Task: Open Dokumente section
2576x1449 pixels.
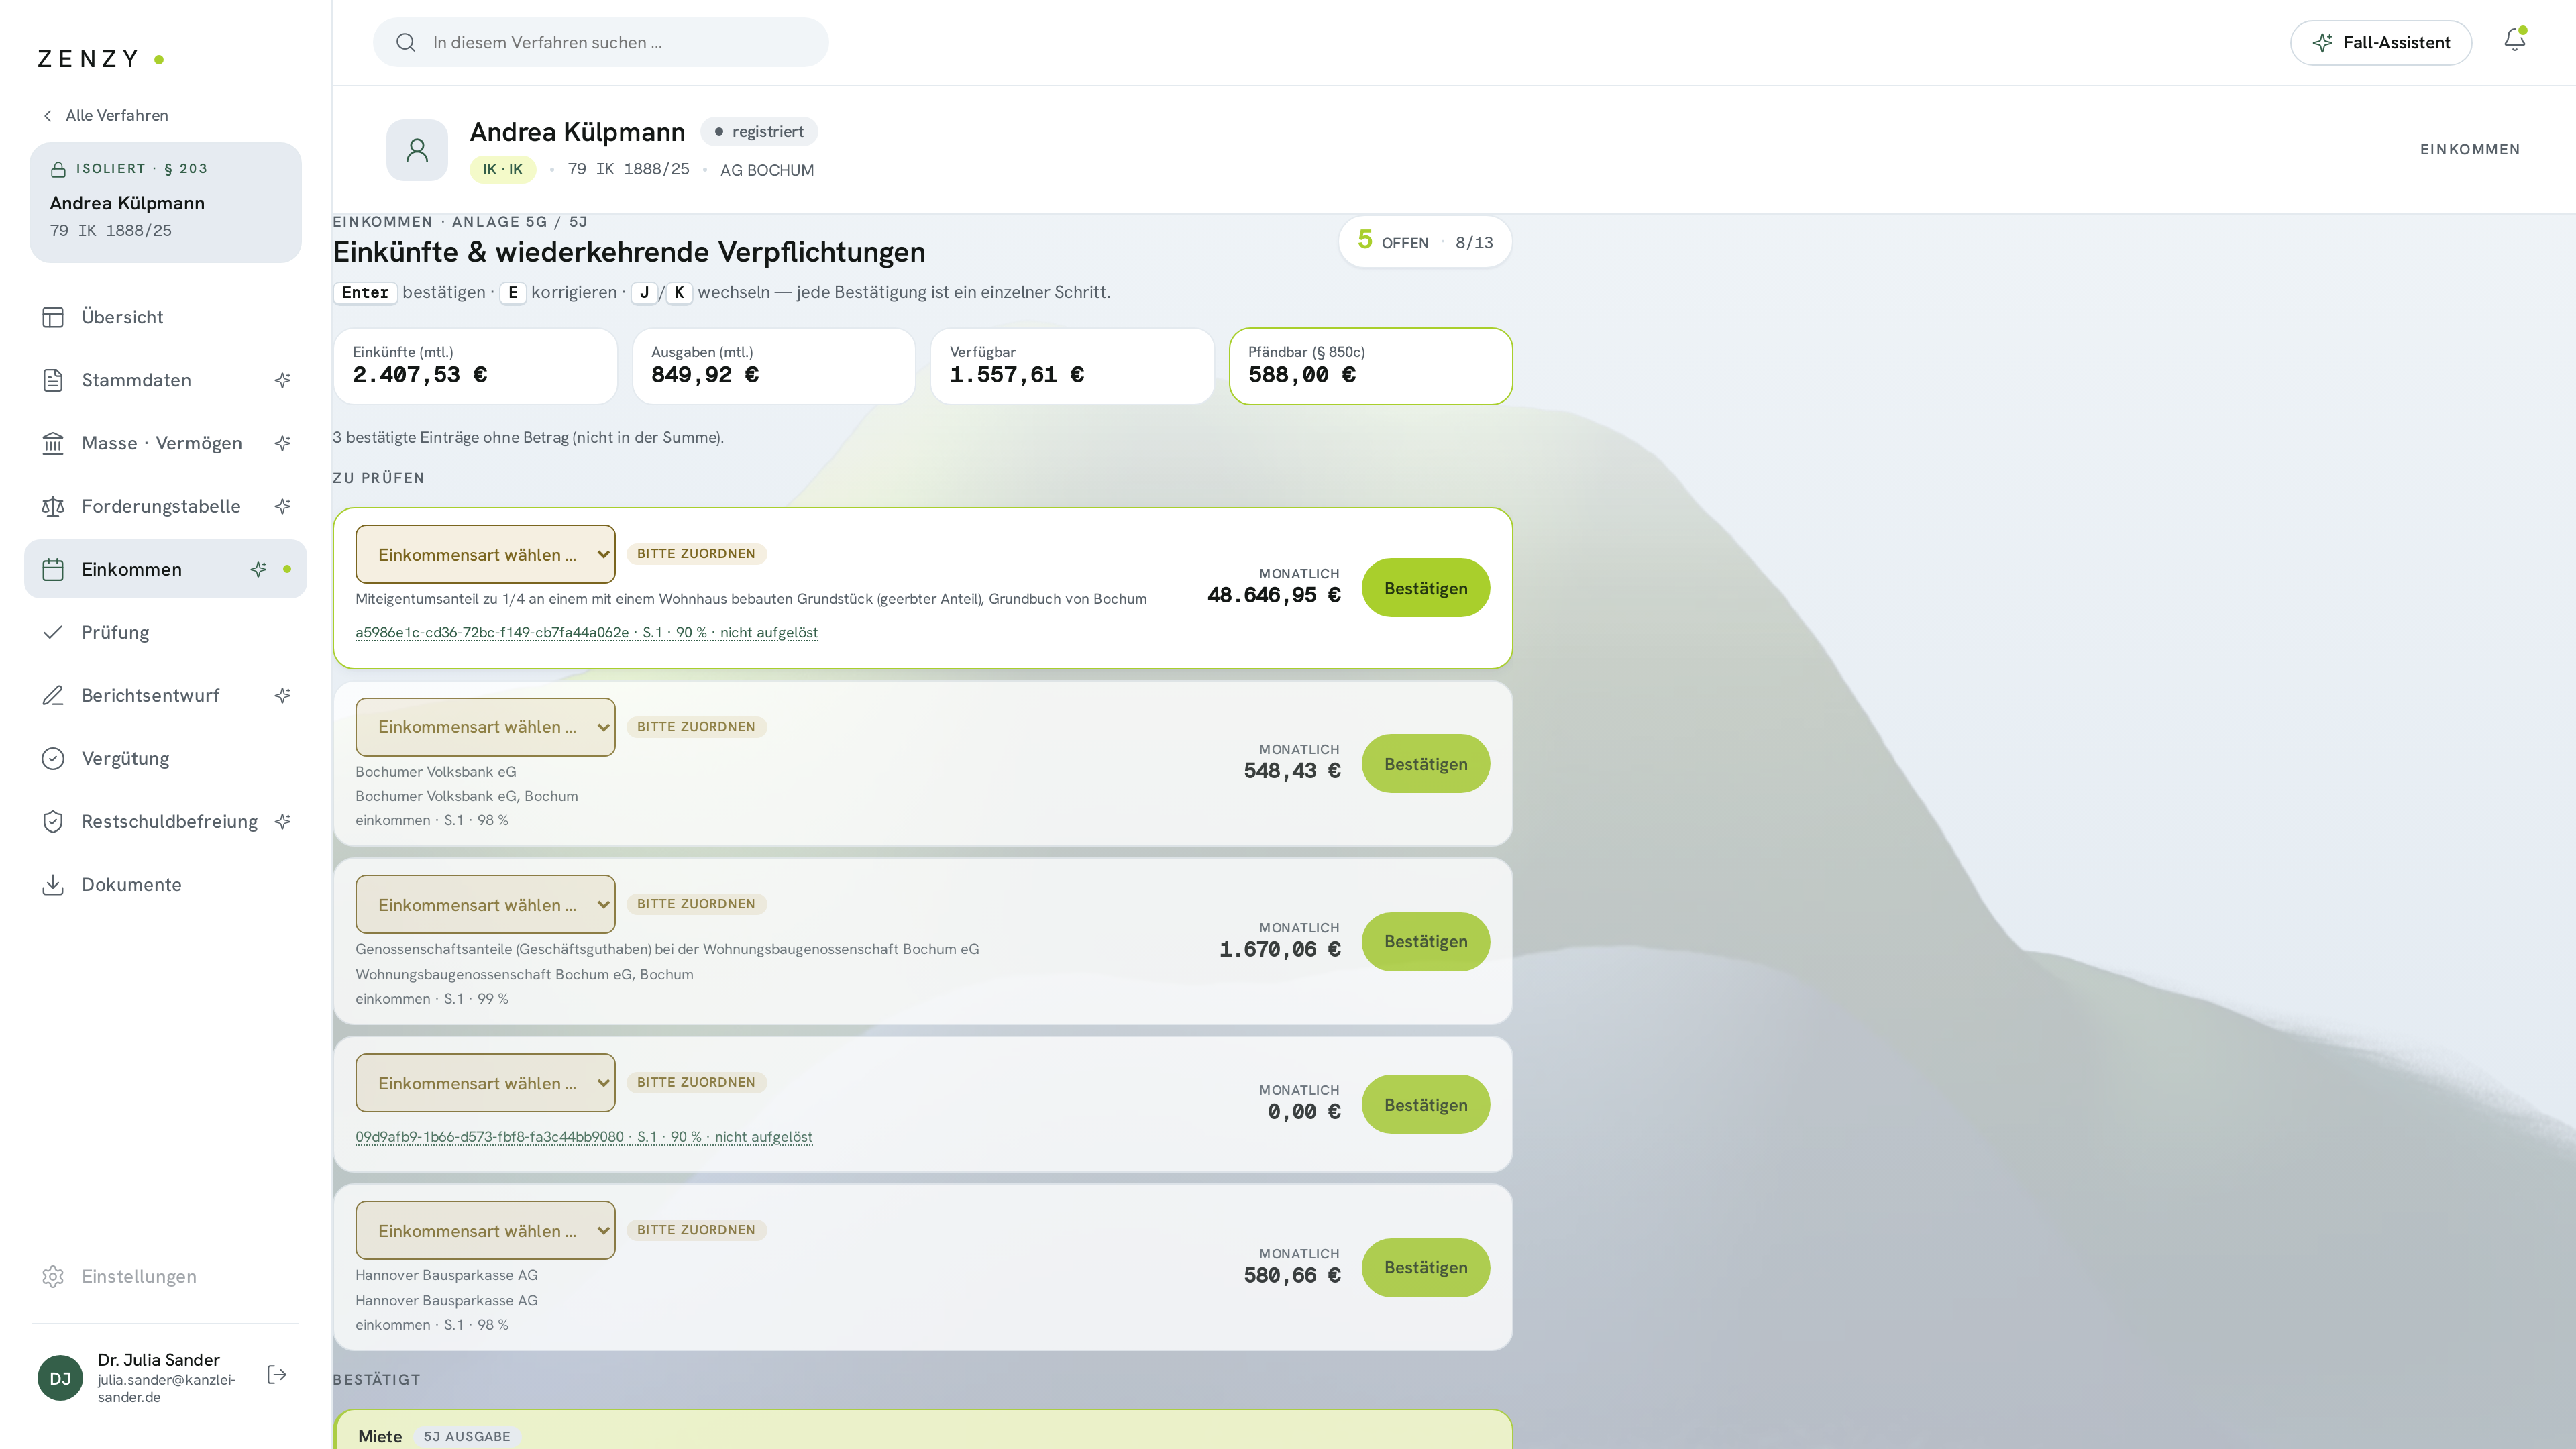Action: [165, 884]
